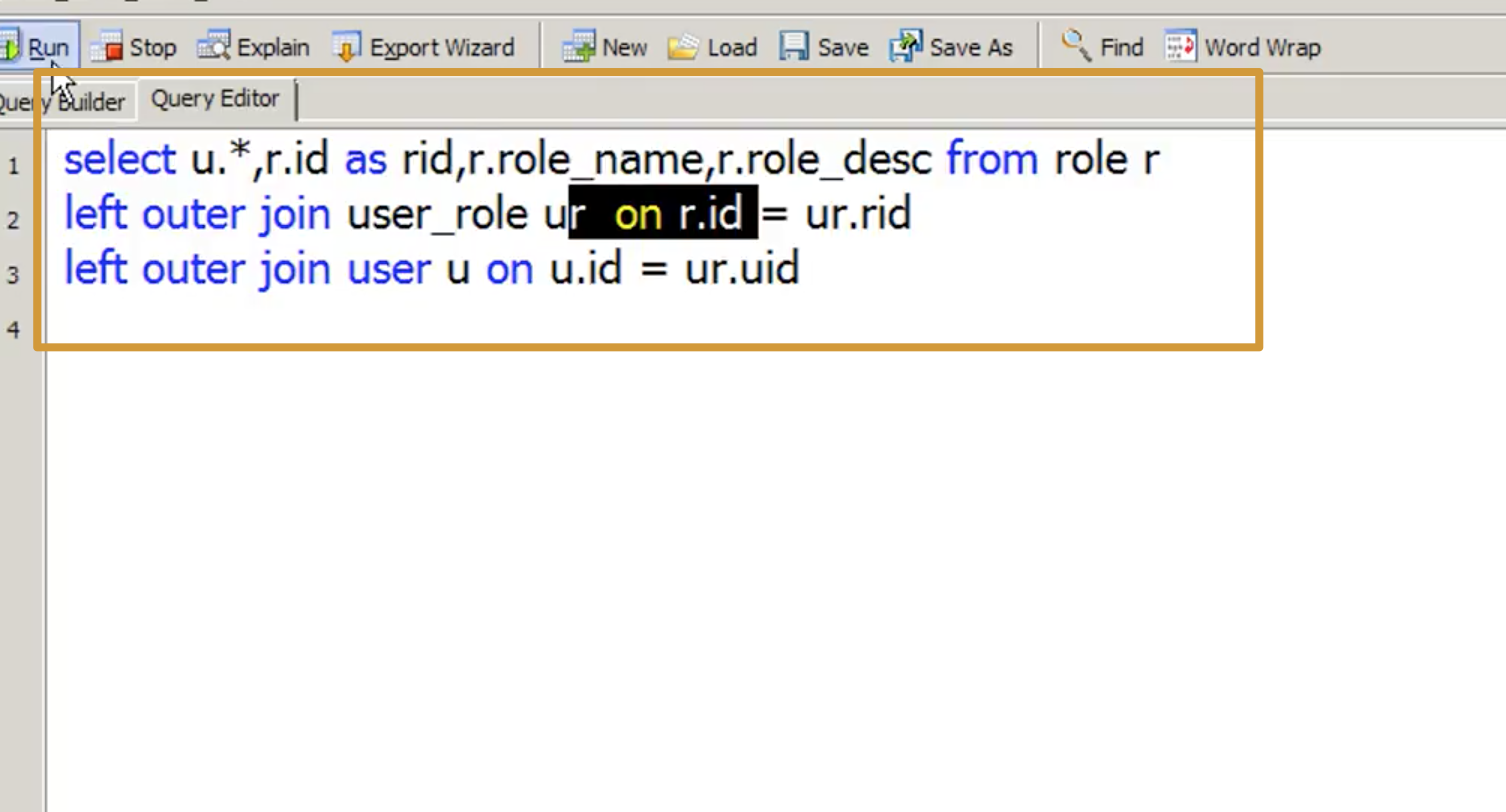
Task: Choose Save As for the query
Action: 952,47
